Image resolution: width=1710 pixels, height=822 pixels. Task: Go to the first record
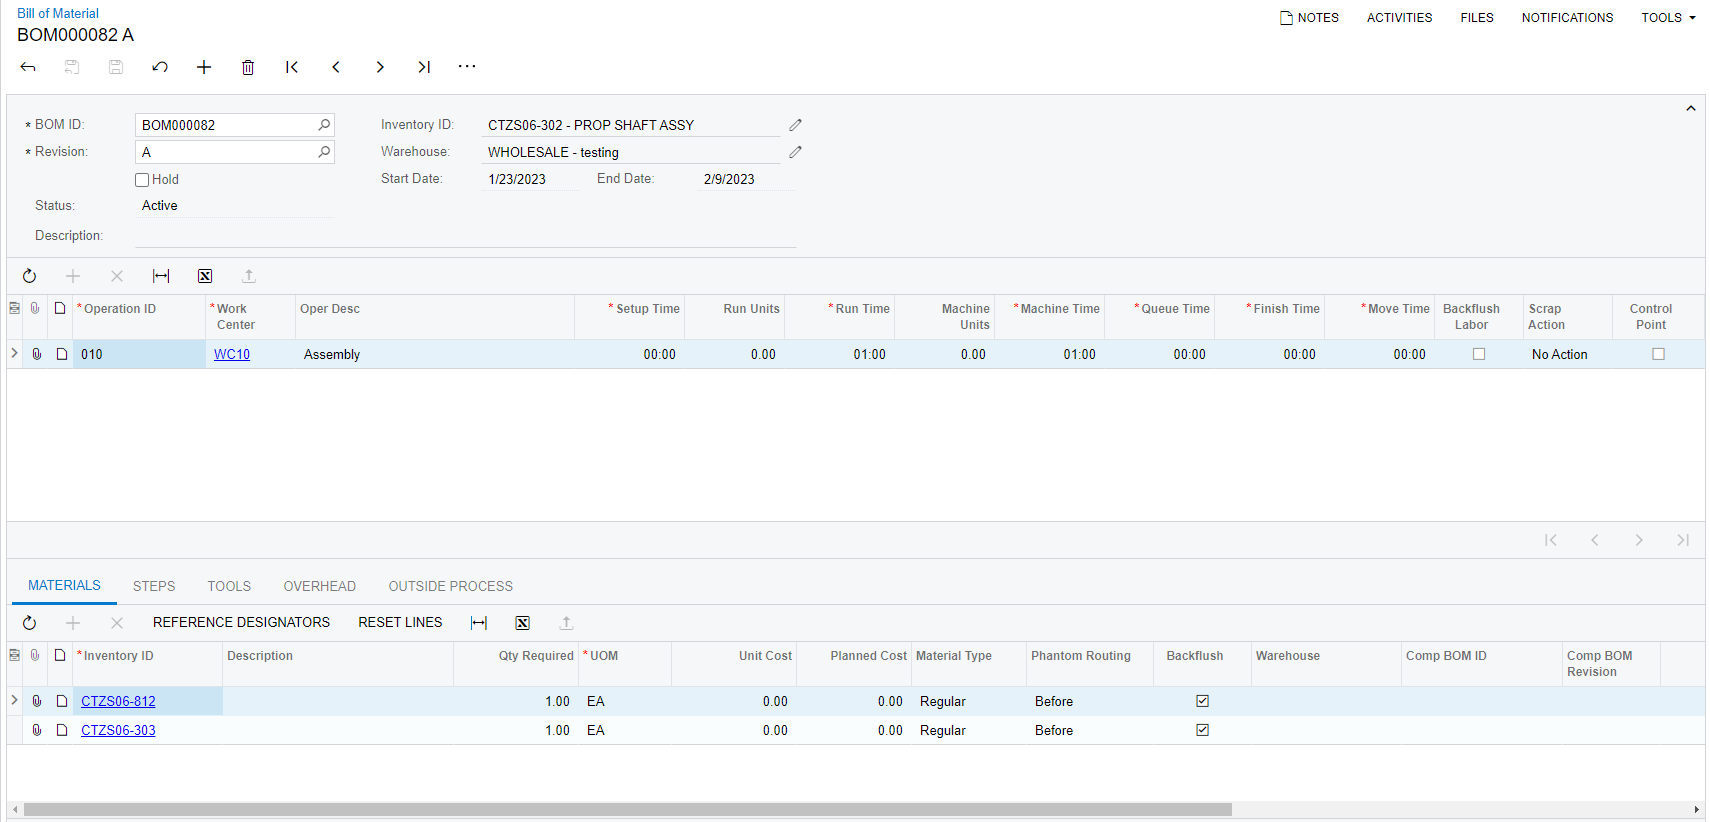(292, 67)
